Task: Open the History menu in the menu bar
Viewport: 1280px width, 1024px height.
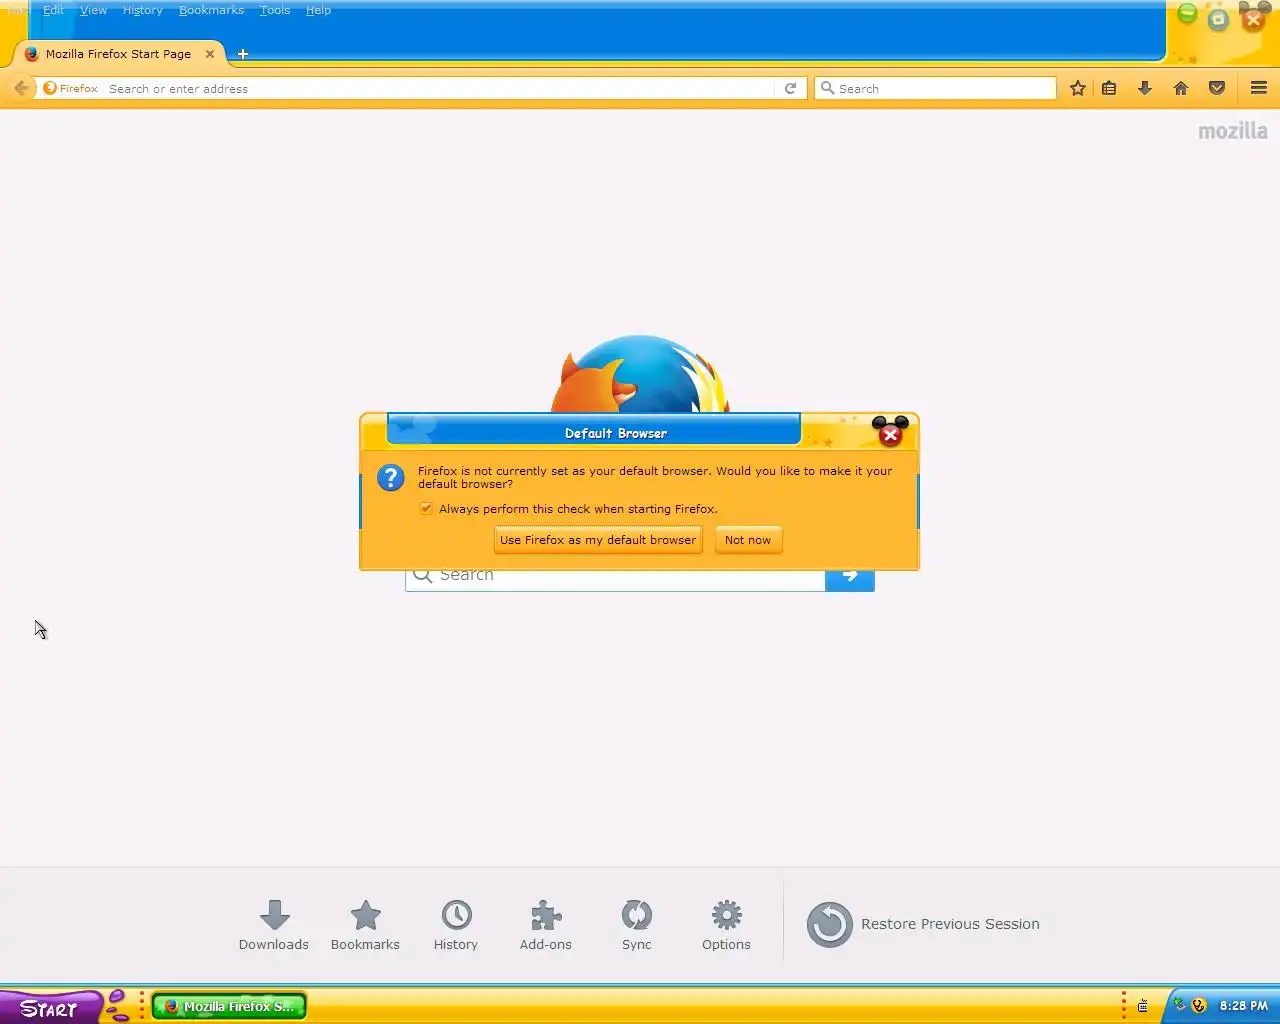Action: click(142, 10)
